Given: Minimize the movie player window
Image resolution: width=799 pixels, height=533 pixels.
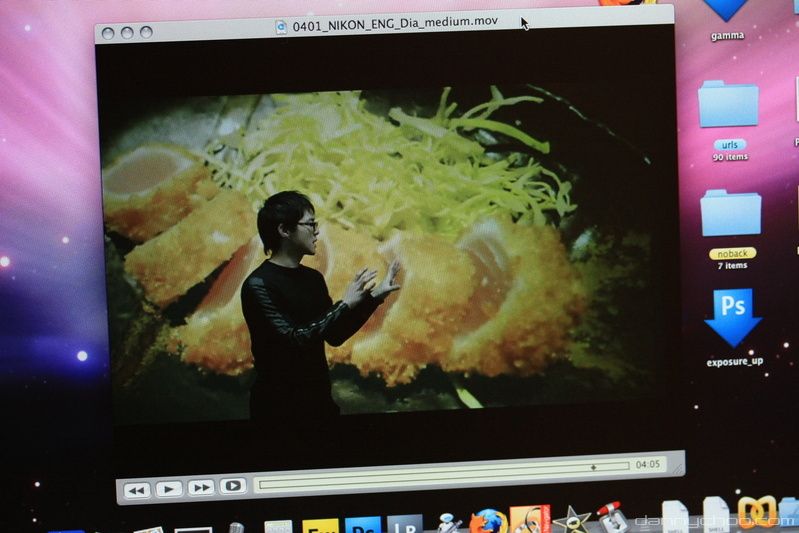Looking at the screenshot, I should [127, 33].
